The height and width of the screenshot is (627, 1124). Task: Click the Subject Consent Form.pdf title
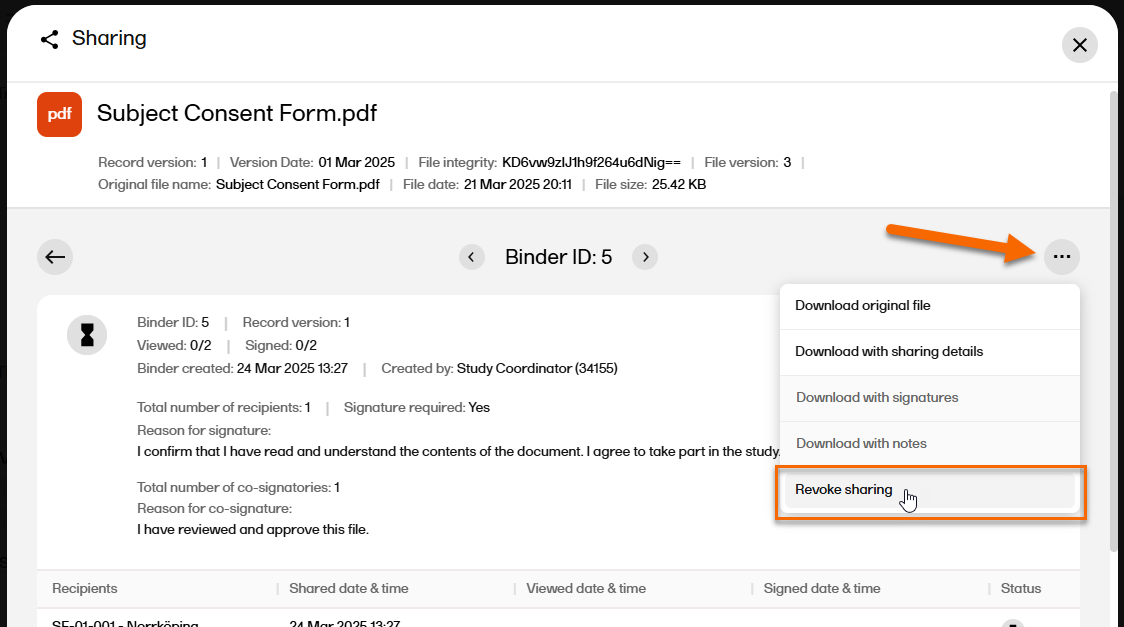coord(237,113)
